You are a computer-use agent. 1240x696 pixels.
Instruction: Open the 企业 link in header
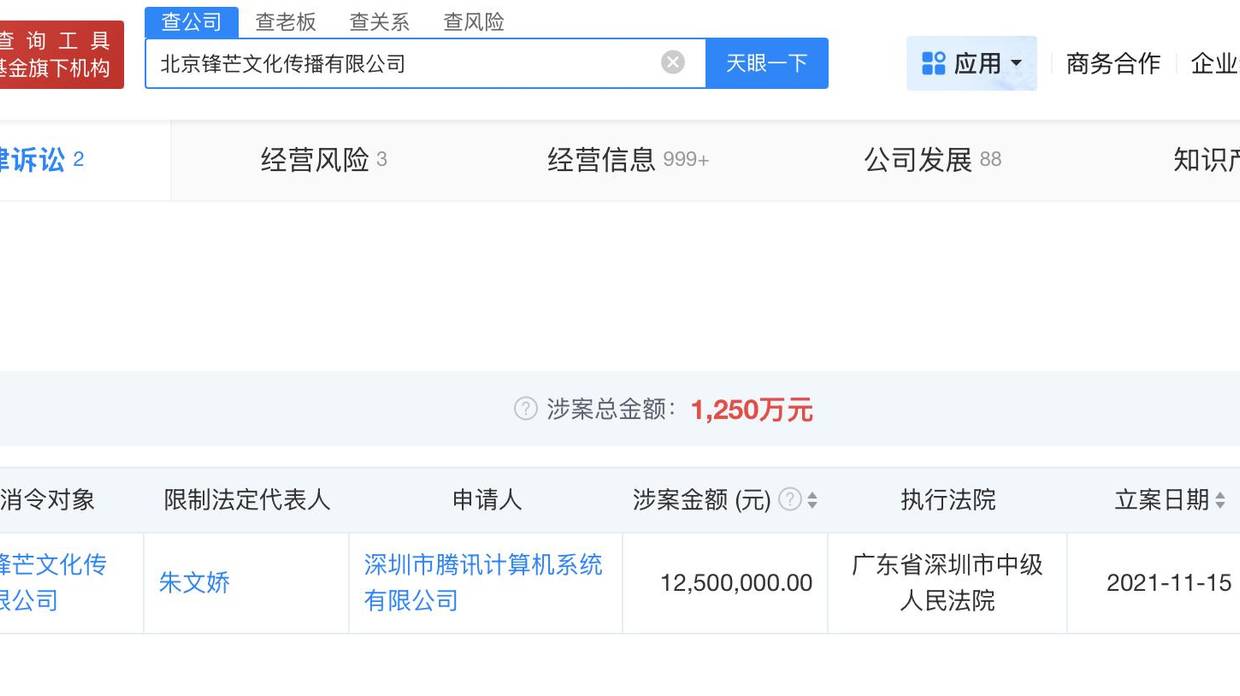[1215, 64]
